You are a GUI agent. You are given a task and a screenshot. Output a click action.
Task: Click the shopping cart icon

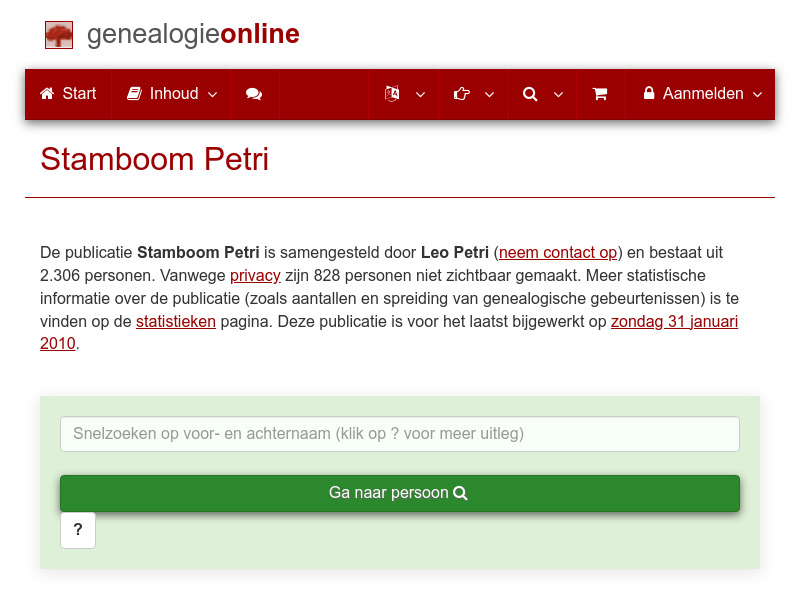click(600, 94)
